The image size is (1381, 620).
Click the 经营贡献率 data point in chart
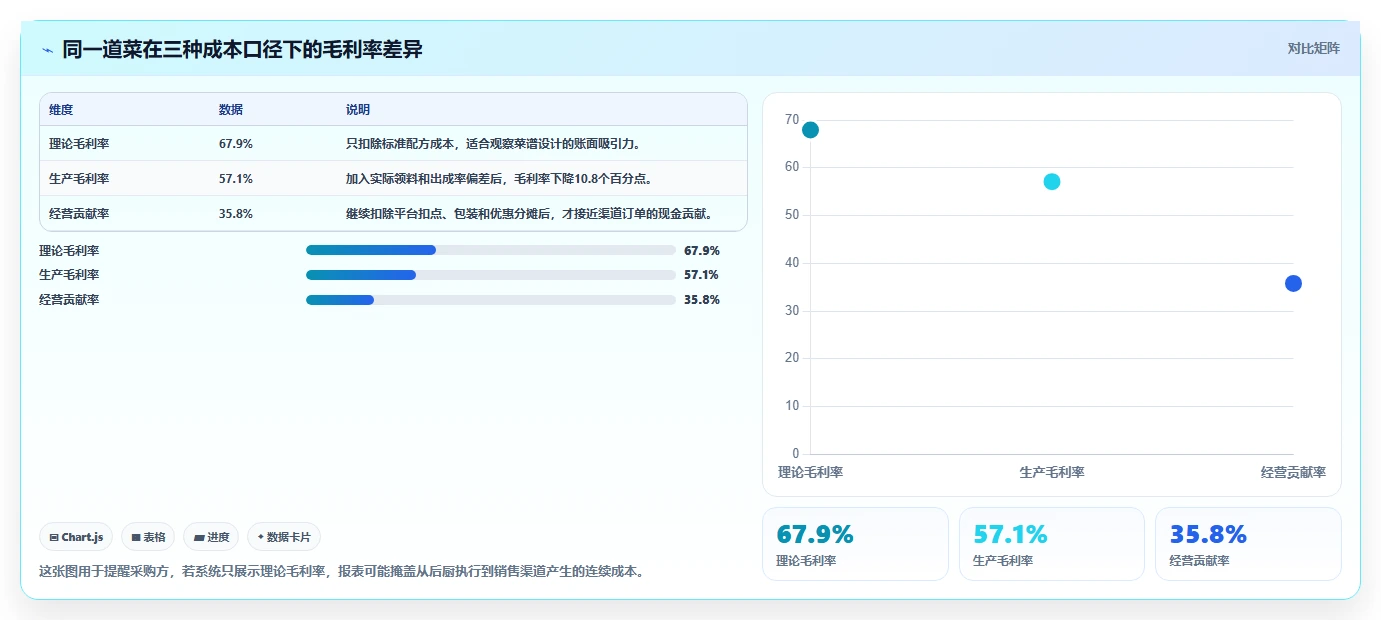tap(1293, 283)
